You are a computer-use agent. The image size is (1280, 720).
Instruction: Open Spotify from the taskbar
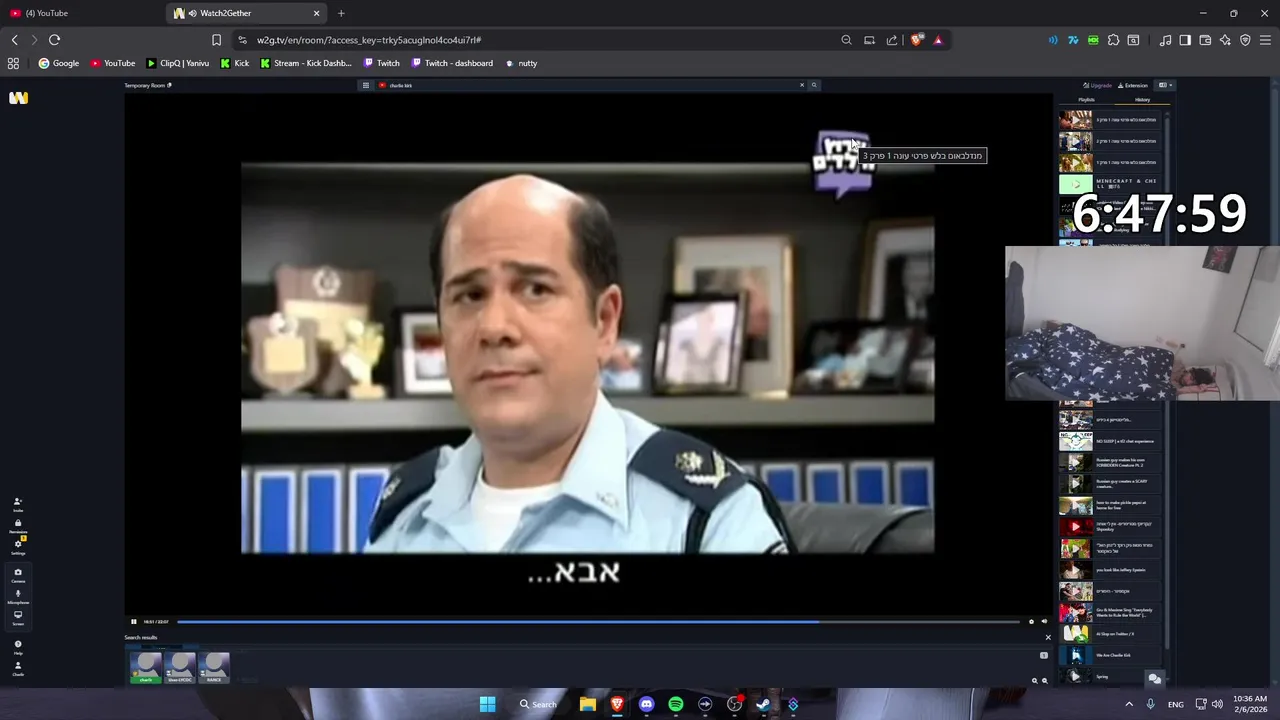point(676,704)
